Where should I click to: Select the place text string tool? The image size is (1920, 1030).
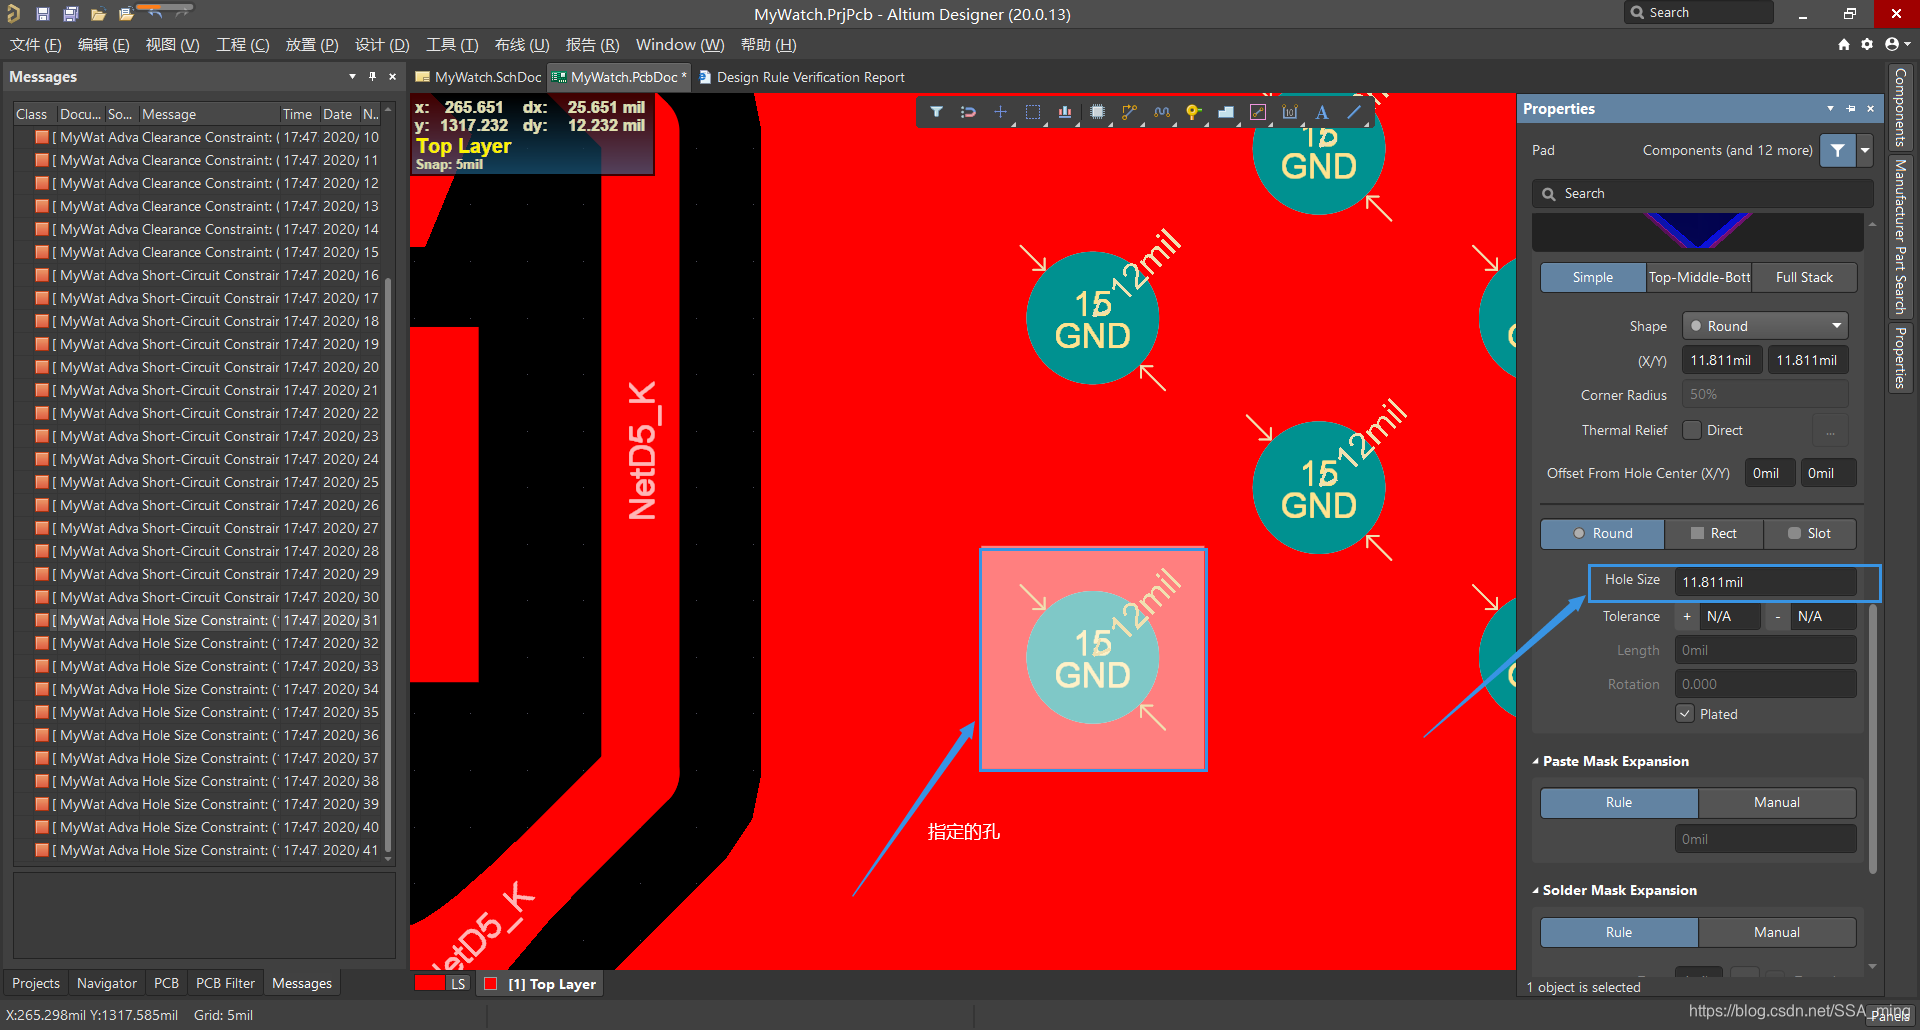click(x=1322, y=112)
